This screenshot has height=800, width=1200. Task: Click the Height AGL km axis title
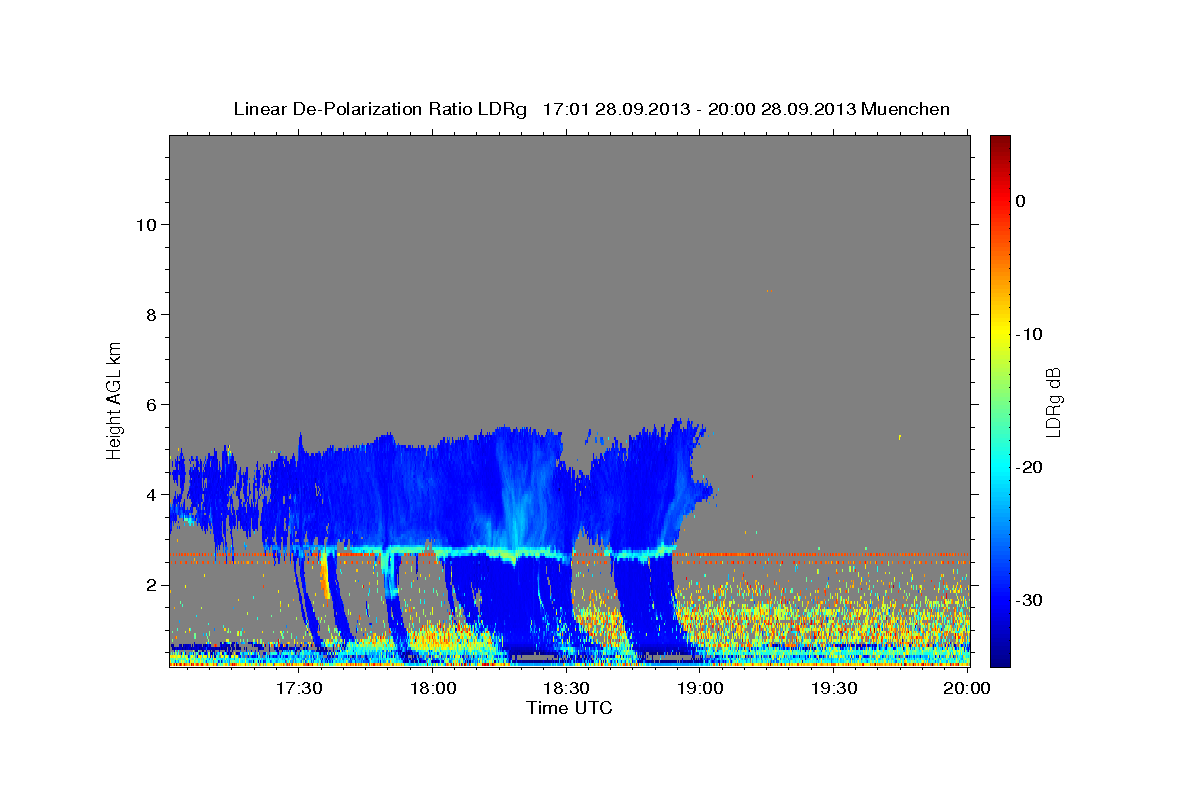pos(114,400)
